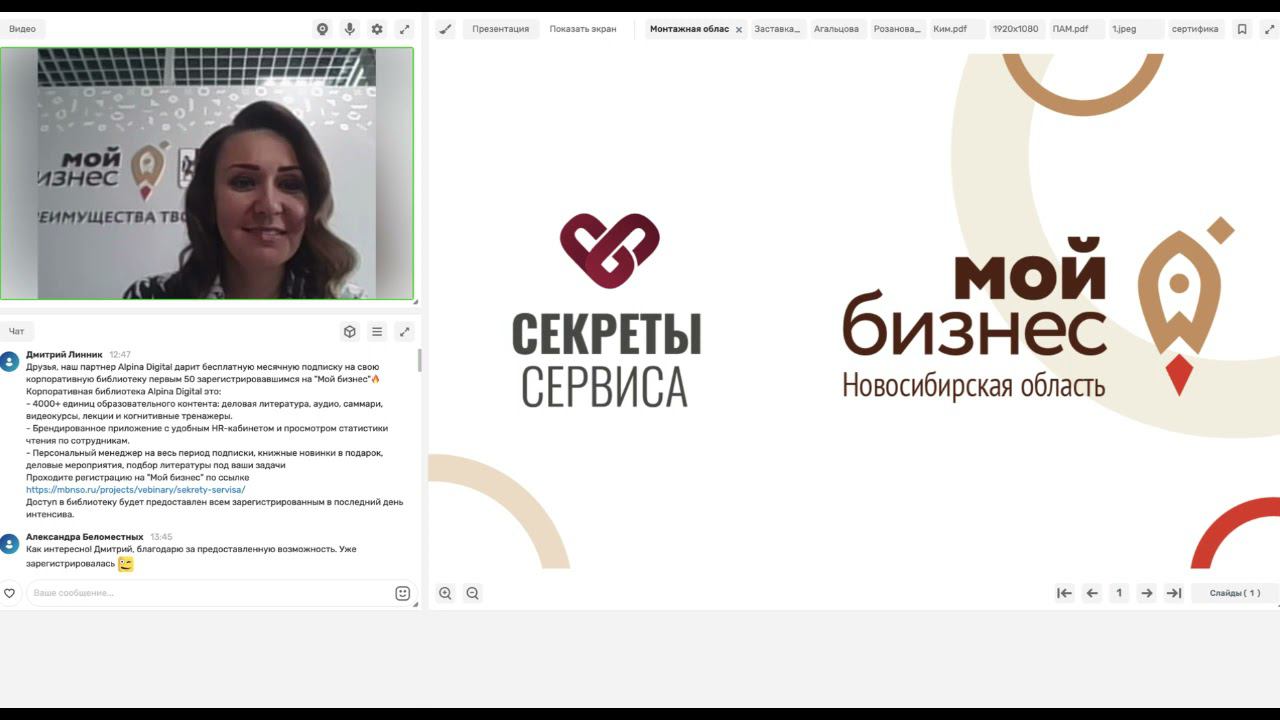Click the Александра Беломестных sender name
Image resolution: width=1280 pixels, height=720 pixels.
click(x=85, y=537)
